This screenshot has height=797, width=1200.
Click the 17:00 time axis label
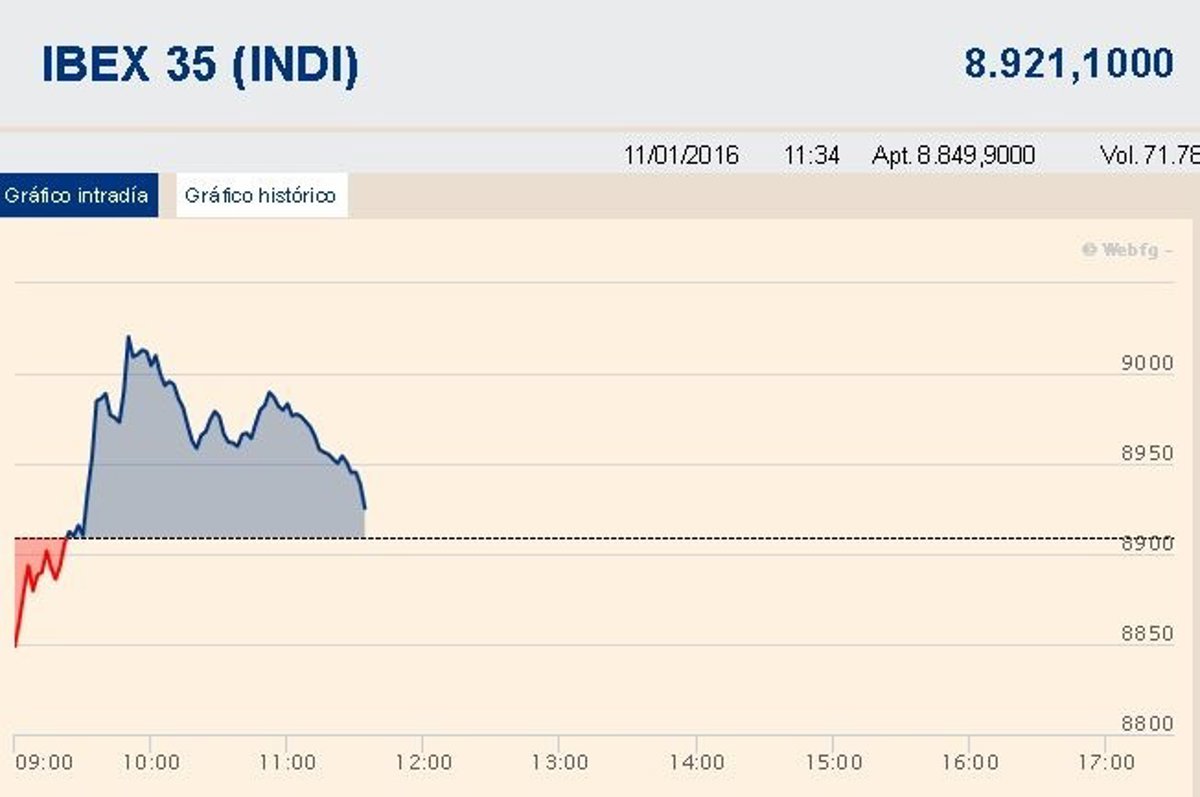tap(1106, 762)
